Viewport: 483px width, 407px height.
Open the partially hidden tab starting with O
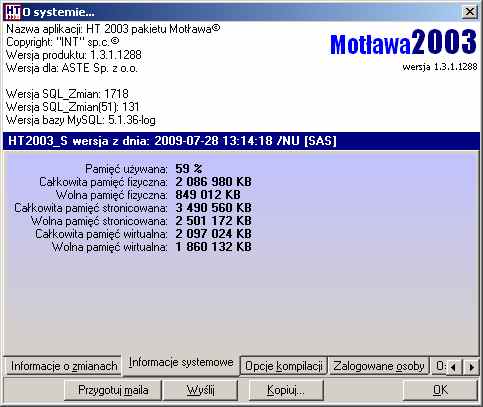pos(439,366)
